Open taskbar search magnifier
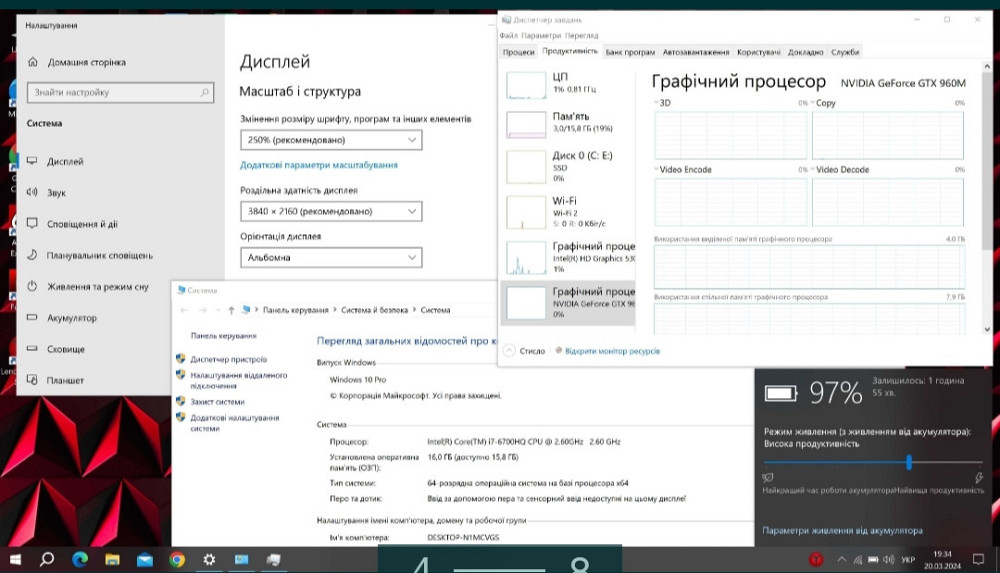The image size is (1000, 573). pos(47,560)
